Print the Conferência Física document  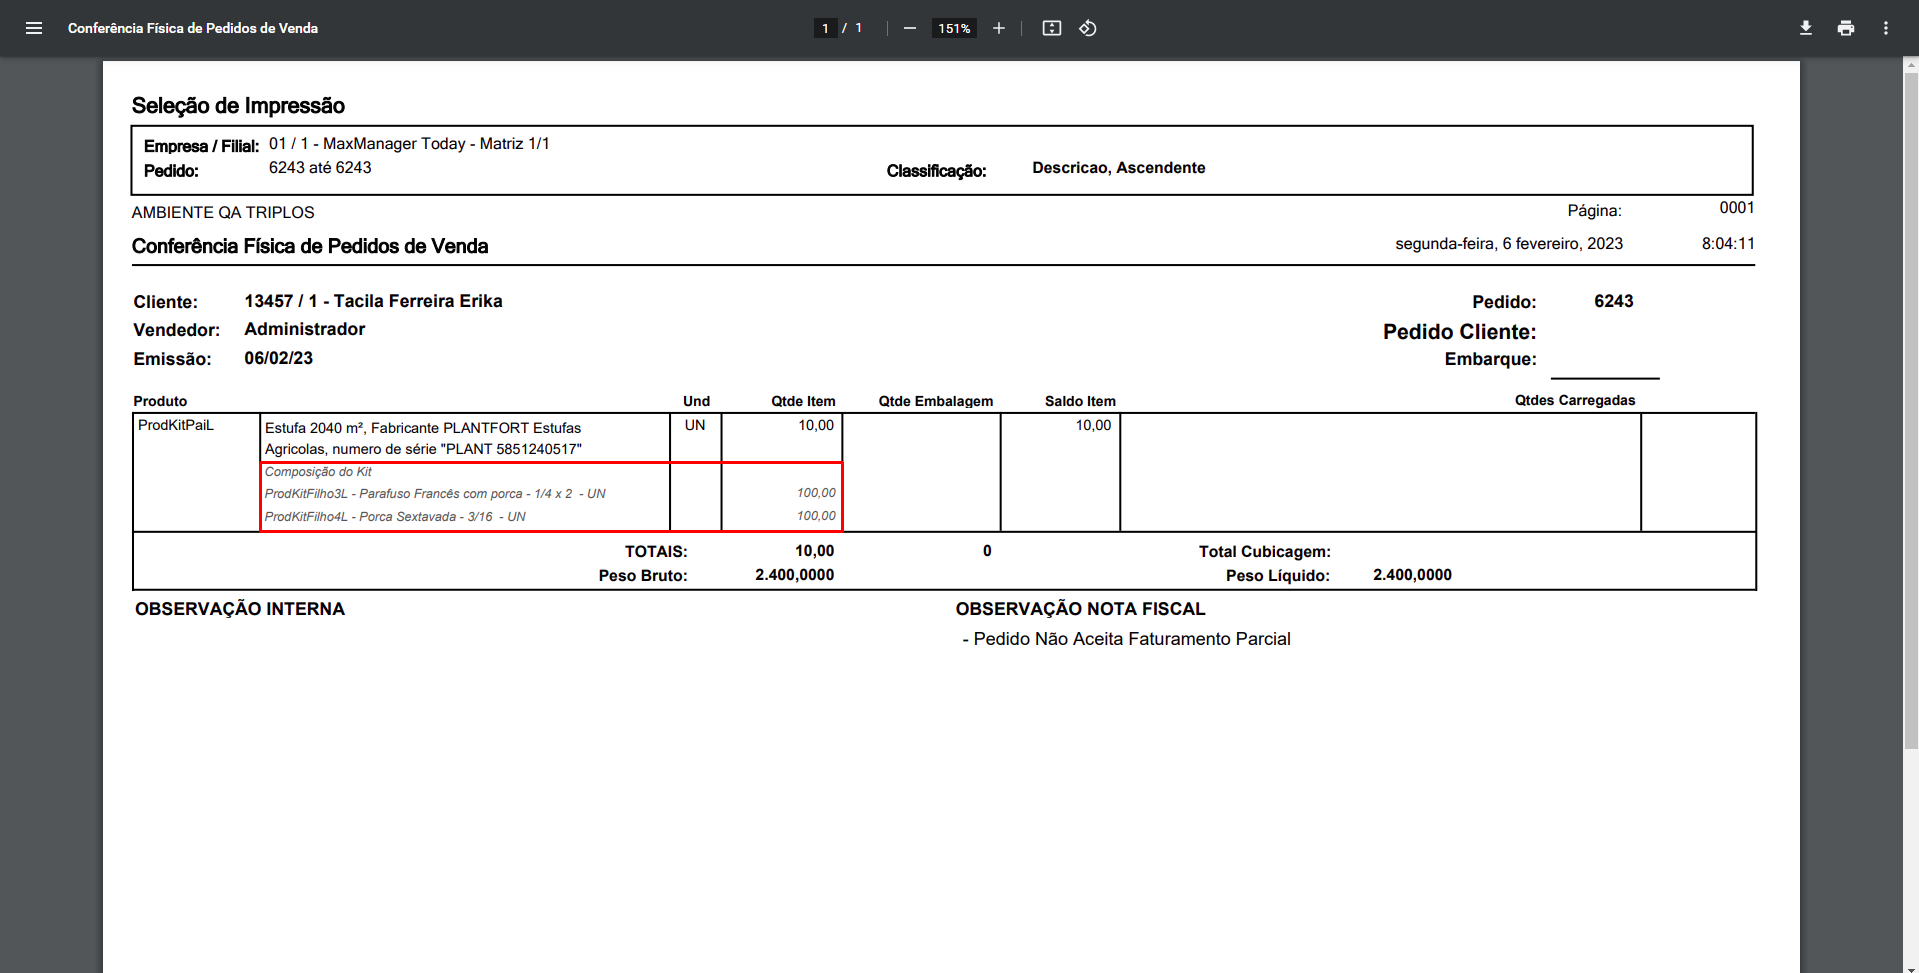(1846, 28)
